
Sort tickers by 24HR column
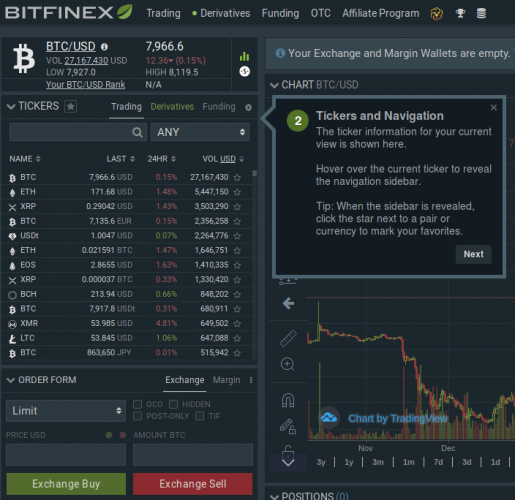point(162,159)
